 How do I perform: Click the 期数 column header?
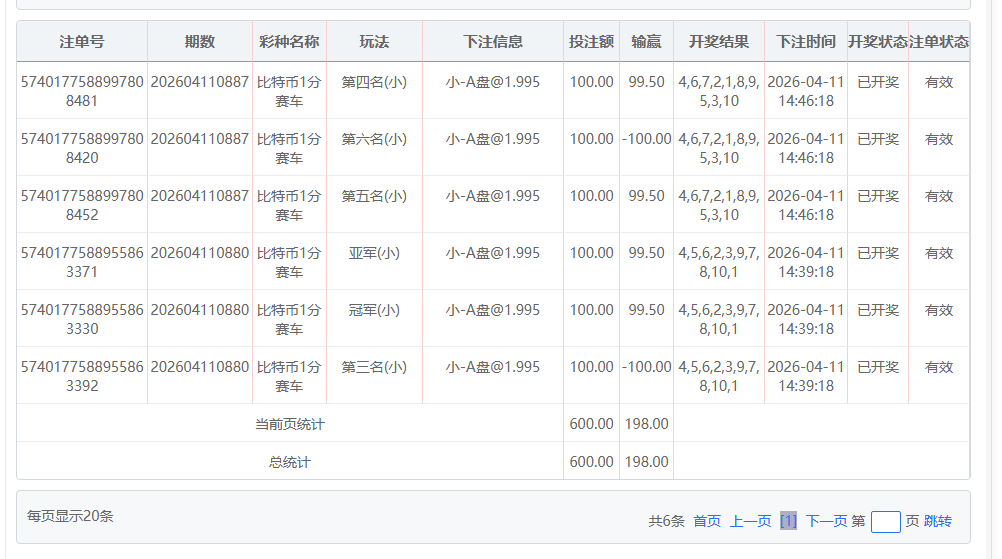click(x=200, y=42)
